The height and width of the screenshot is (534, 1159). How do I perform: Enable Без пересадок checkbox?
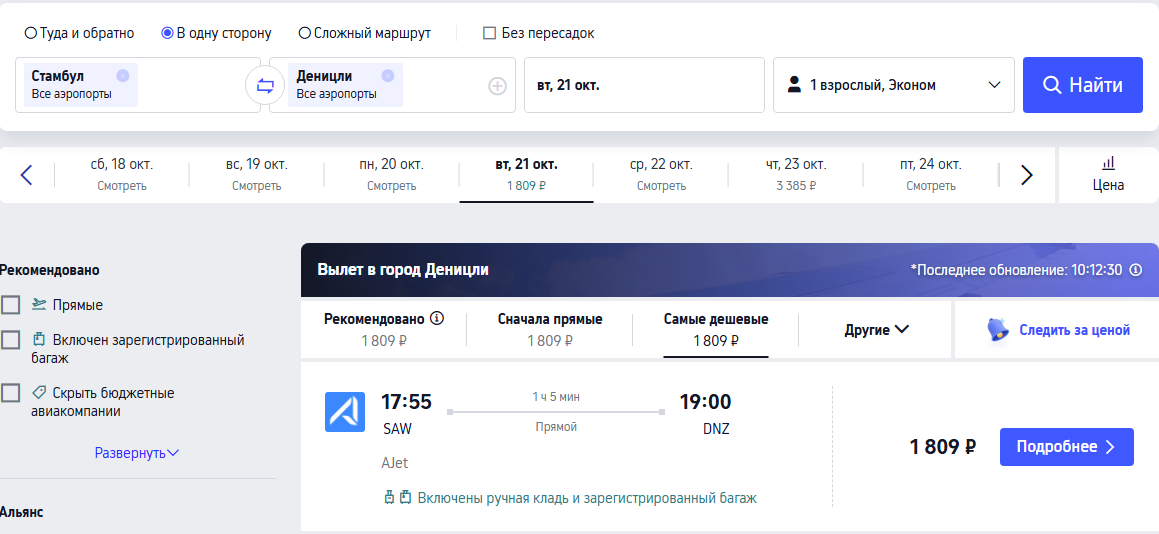538,33
